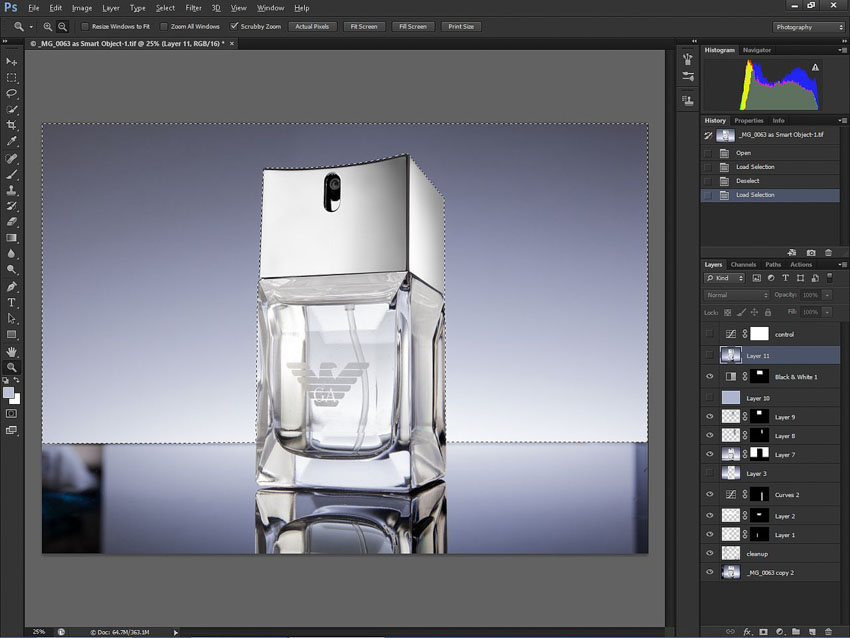Hide the Curves 2 adjustment layer
850x638 pixels.
(710, 494)
